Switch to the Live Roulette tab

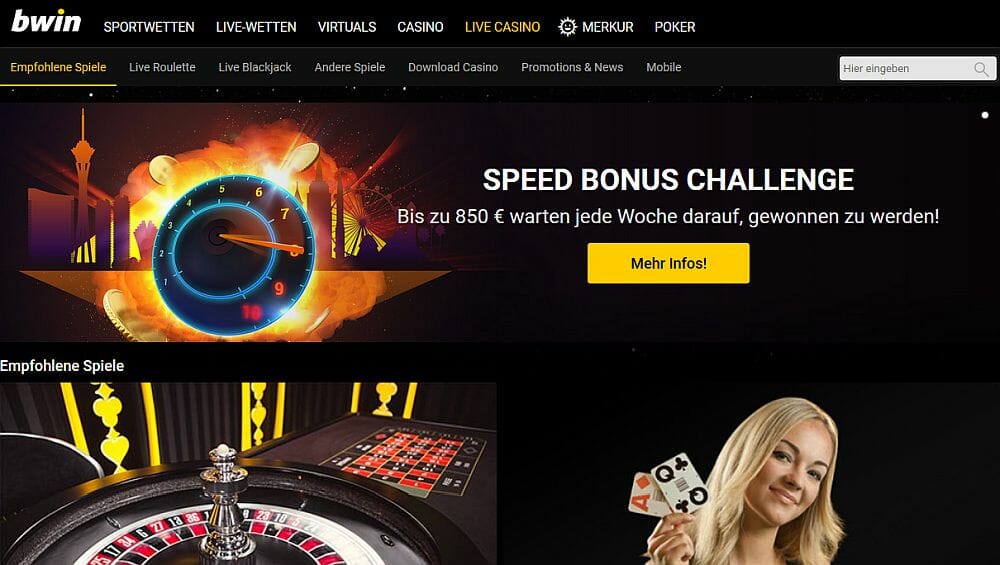(162, 67)
